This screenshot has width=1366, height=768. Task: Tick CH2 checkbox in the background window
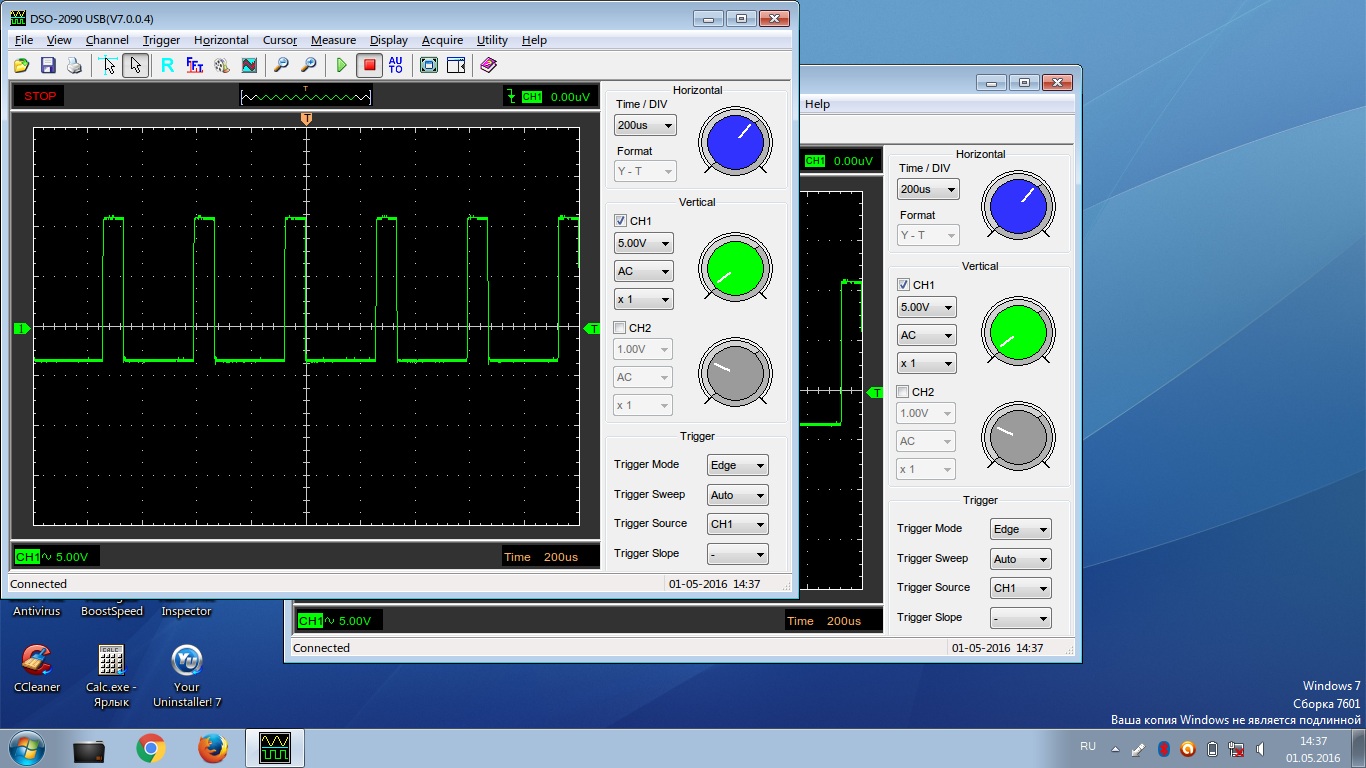(x=903, y=392)
